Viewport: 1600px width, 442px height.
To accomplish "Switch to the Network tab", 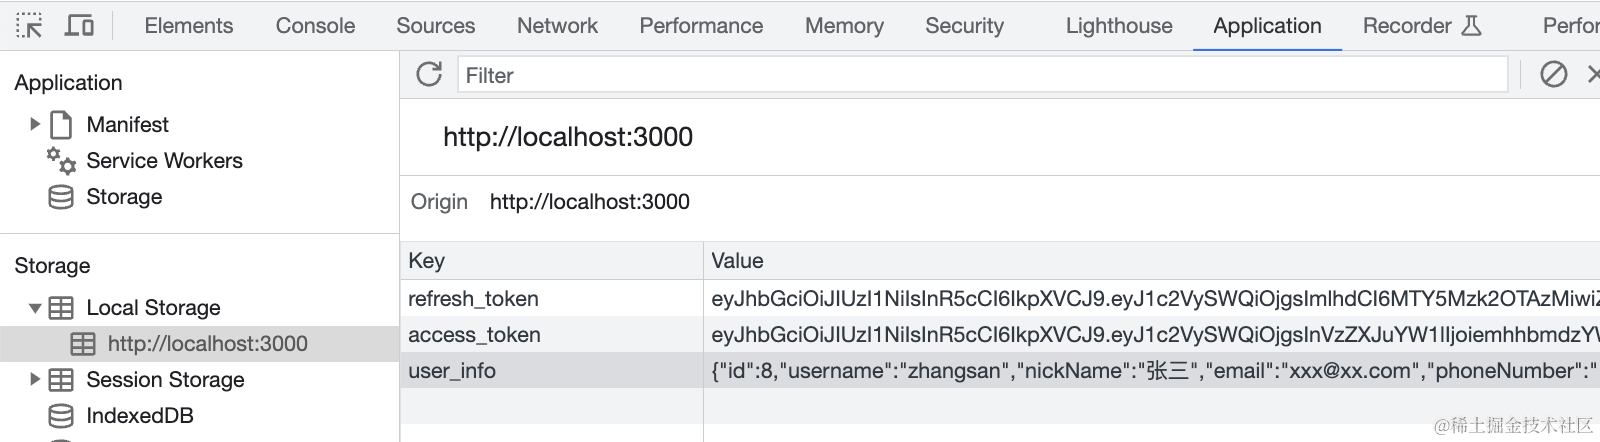I will click(557, 26).
